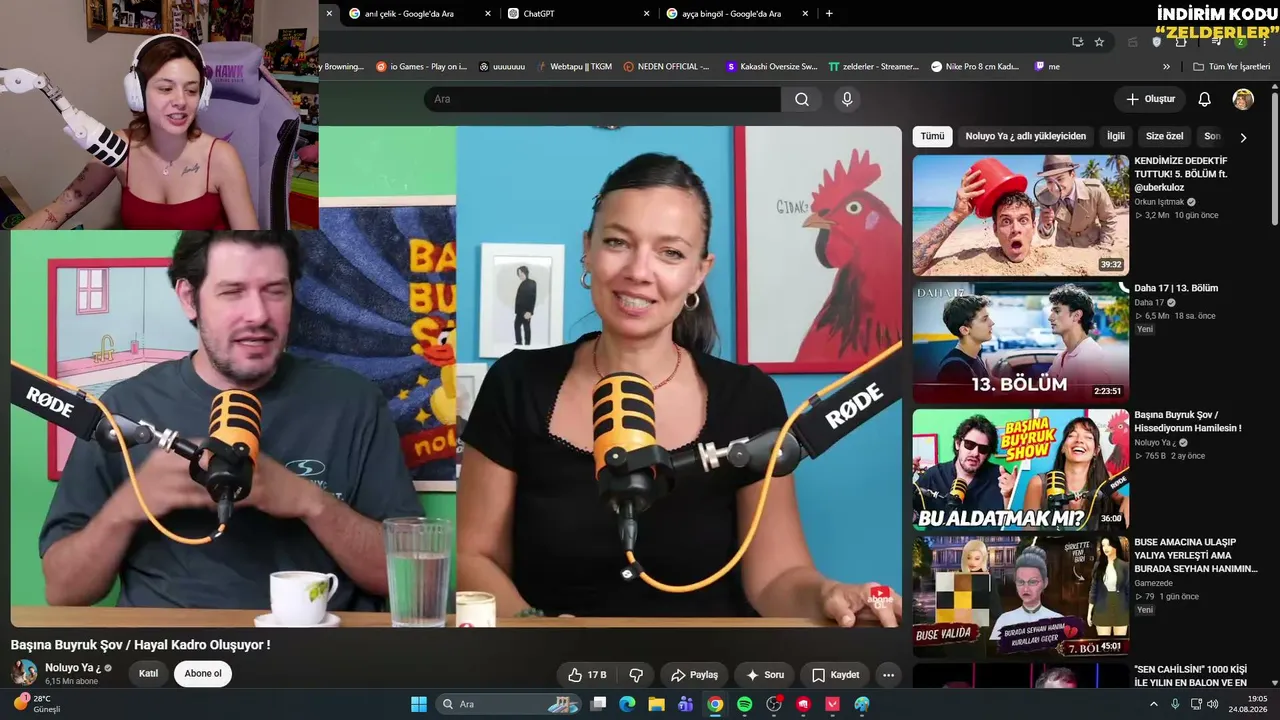Image resolution: width=1280 pixels, height=720 pixels.
Task: Show hidden system tray icons
Action: click(1155, 704)
